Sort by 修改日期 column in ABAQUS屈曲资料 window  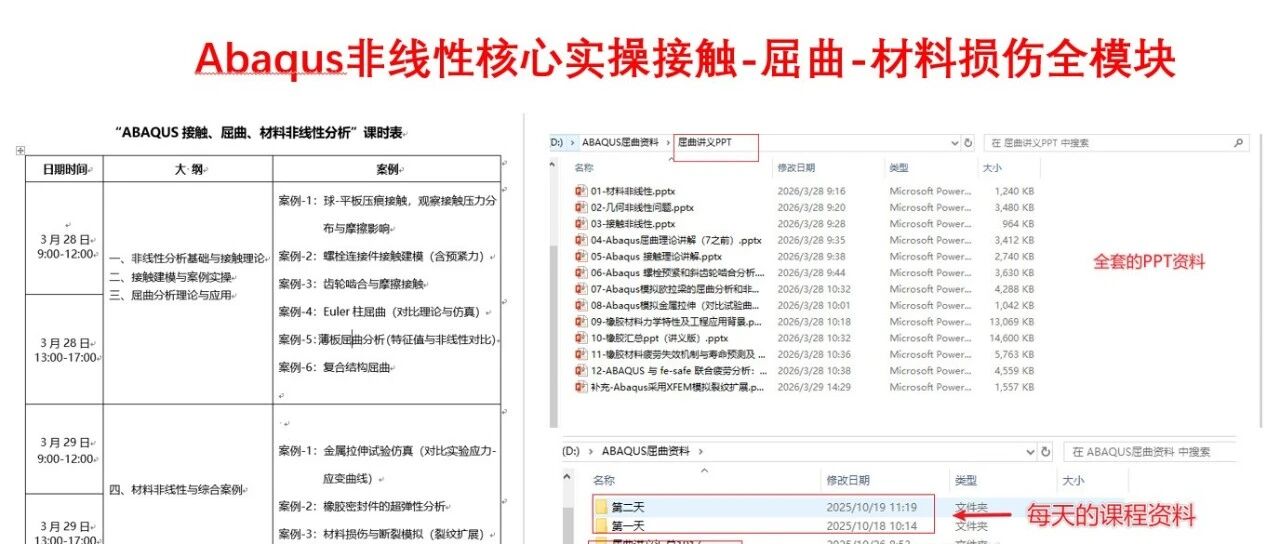click(x=848, y=481)
